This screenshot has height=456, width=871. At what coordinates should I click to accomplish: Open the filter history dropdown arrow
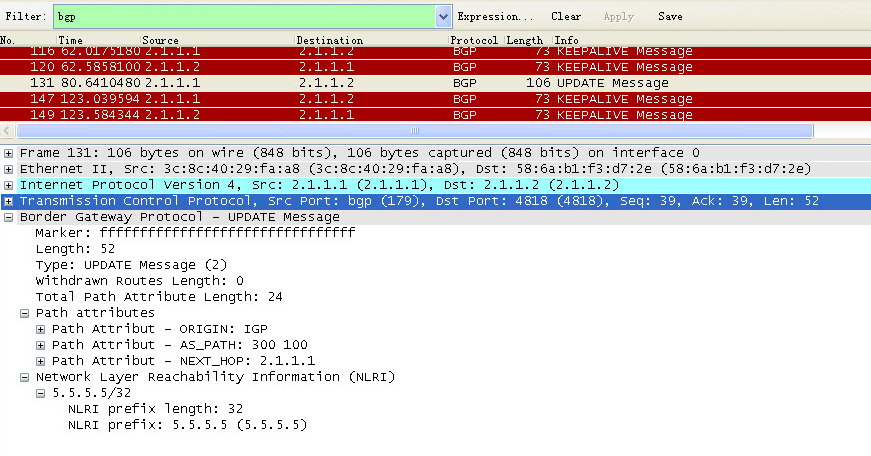[443, 17]
